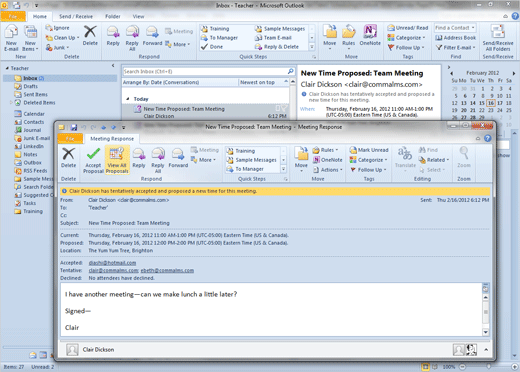
Task: Click the search magnifier in Search Inbox box
Action: [290, 71]
